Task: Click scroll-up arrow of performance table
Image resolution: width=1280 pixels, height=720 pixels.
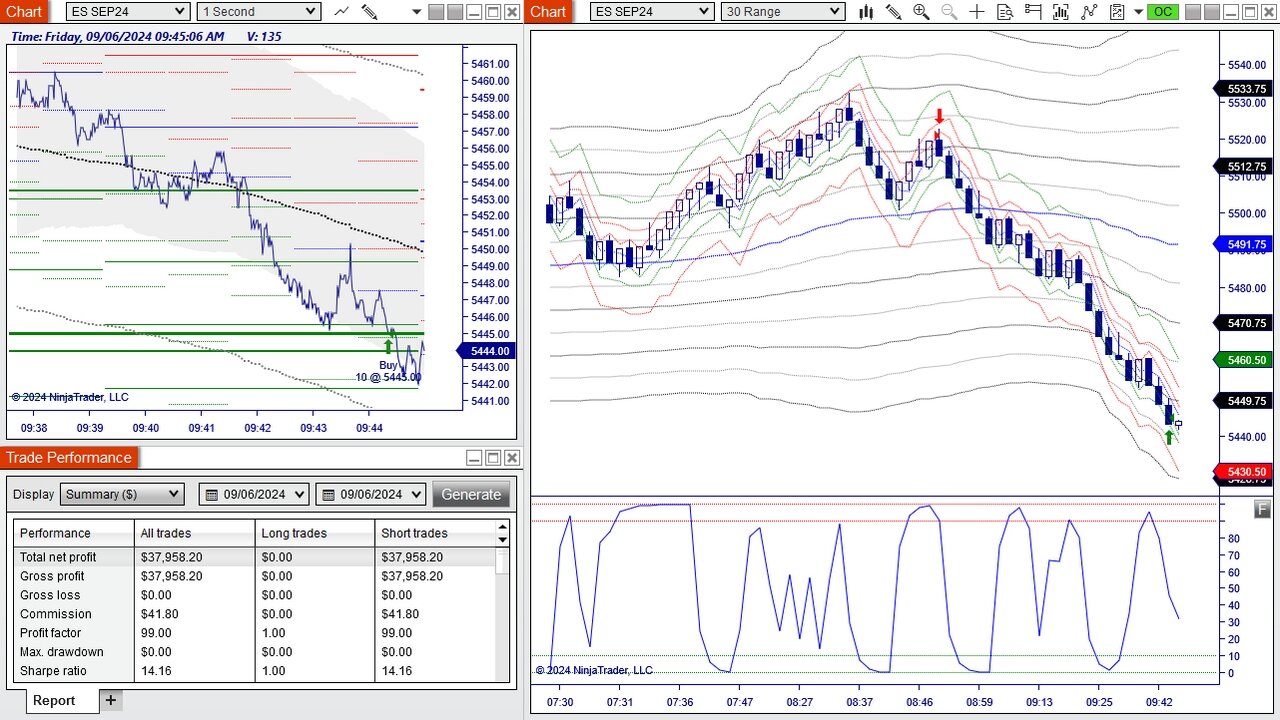Action: point(502,526)
